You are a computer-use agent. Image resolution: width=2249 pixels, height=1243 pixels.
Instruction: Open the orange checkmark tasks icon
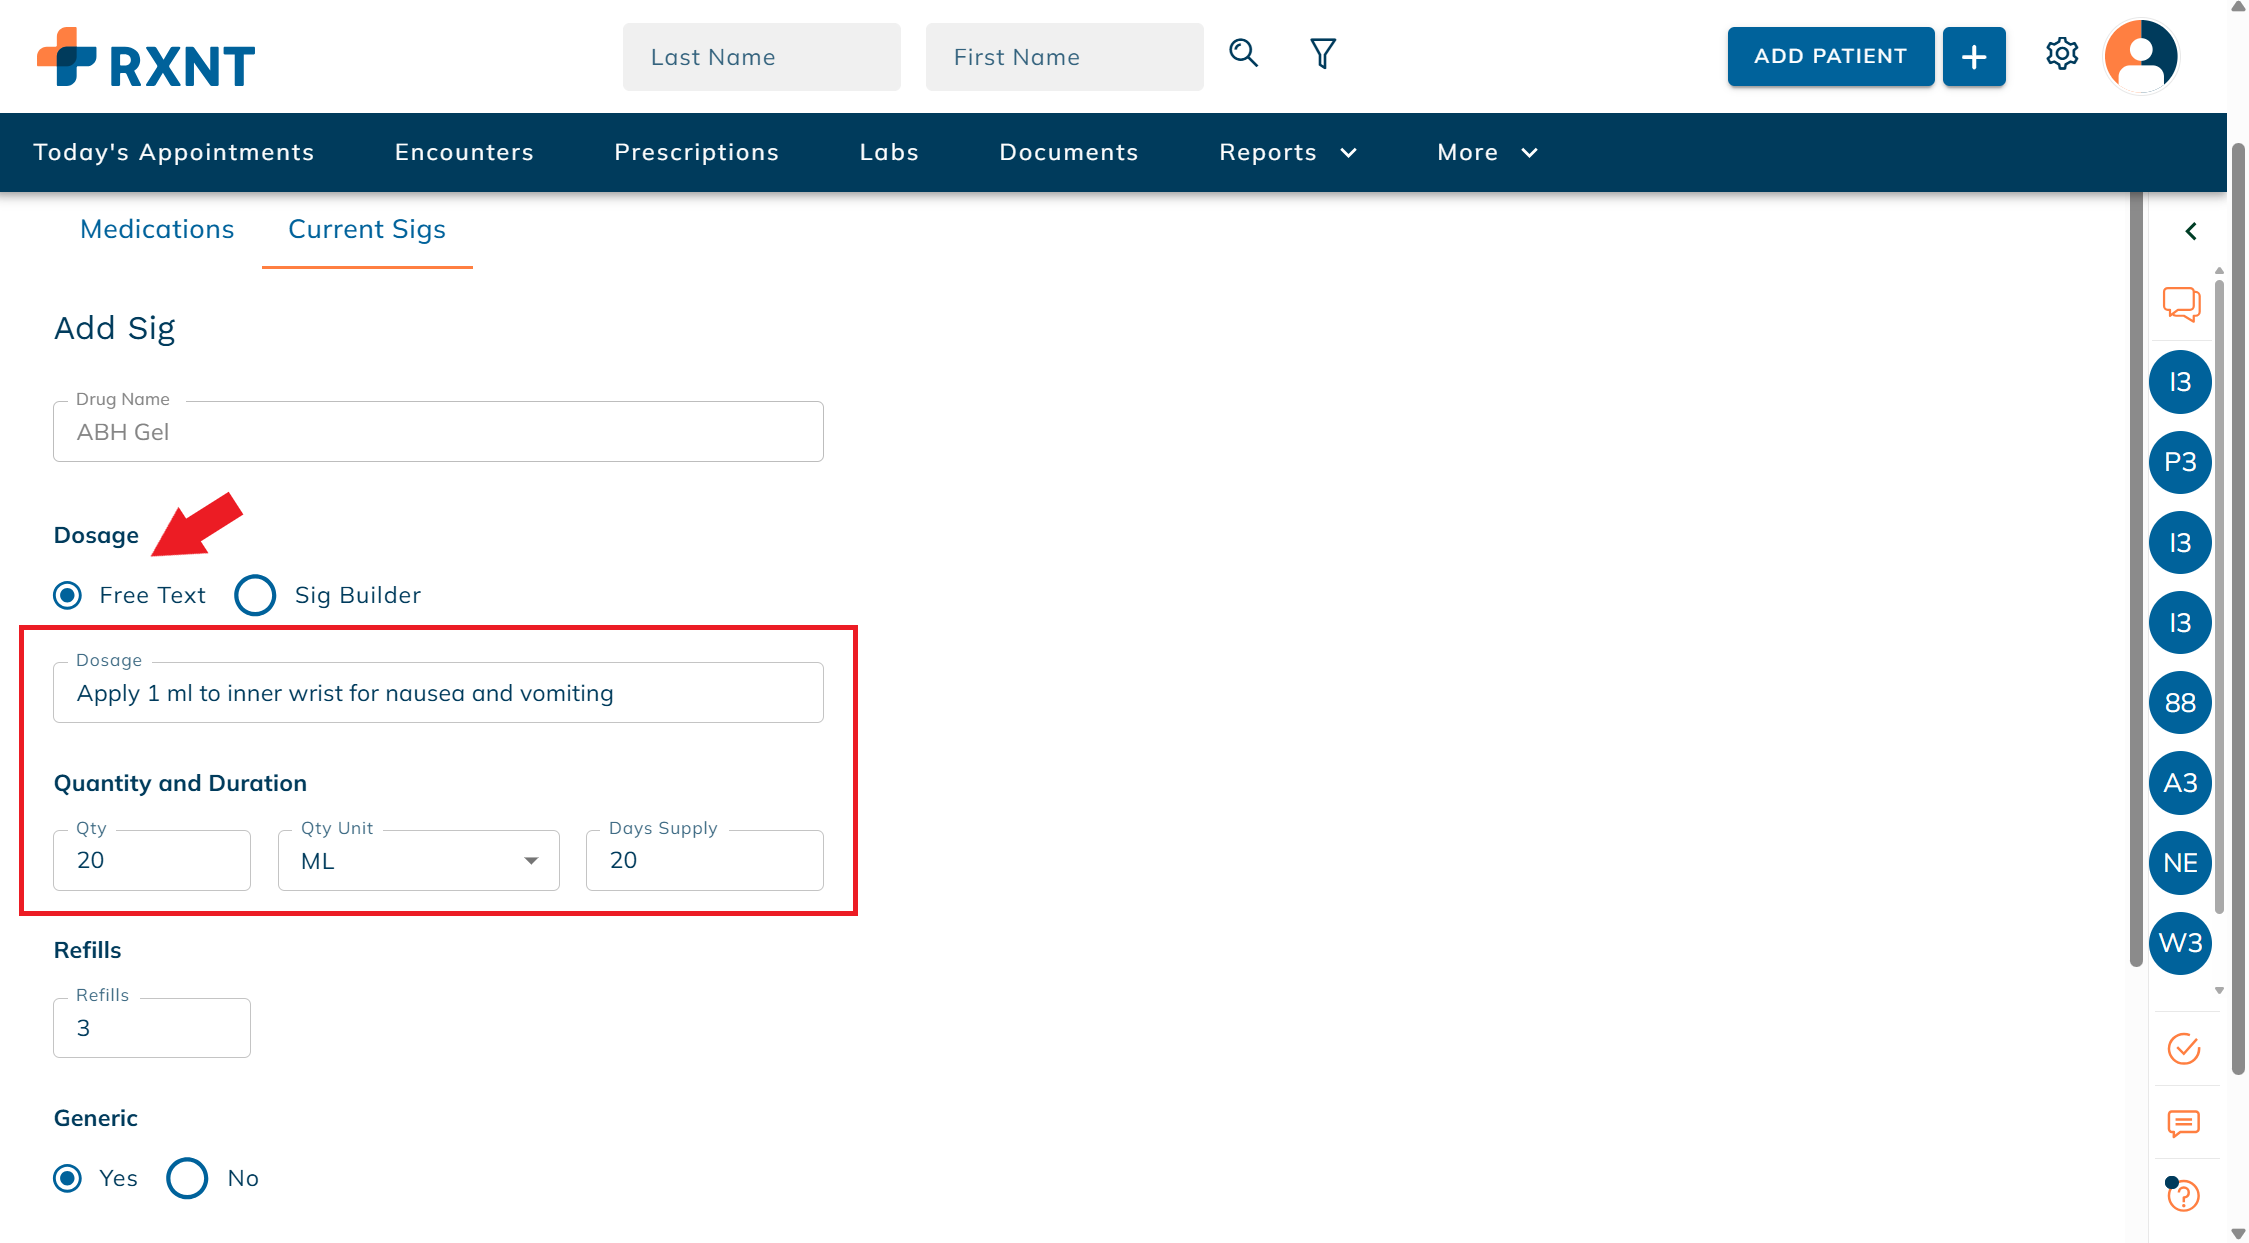click(2183, 1049)
